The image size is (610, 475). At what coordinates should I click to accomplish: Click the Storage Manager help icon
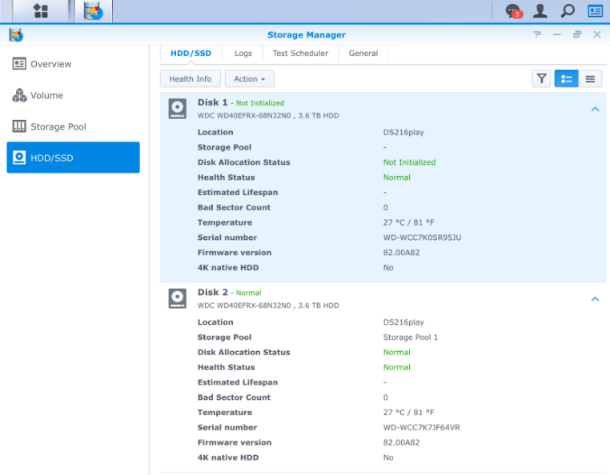coord(537,34)
